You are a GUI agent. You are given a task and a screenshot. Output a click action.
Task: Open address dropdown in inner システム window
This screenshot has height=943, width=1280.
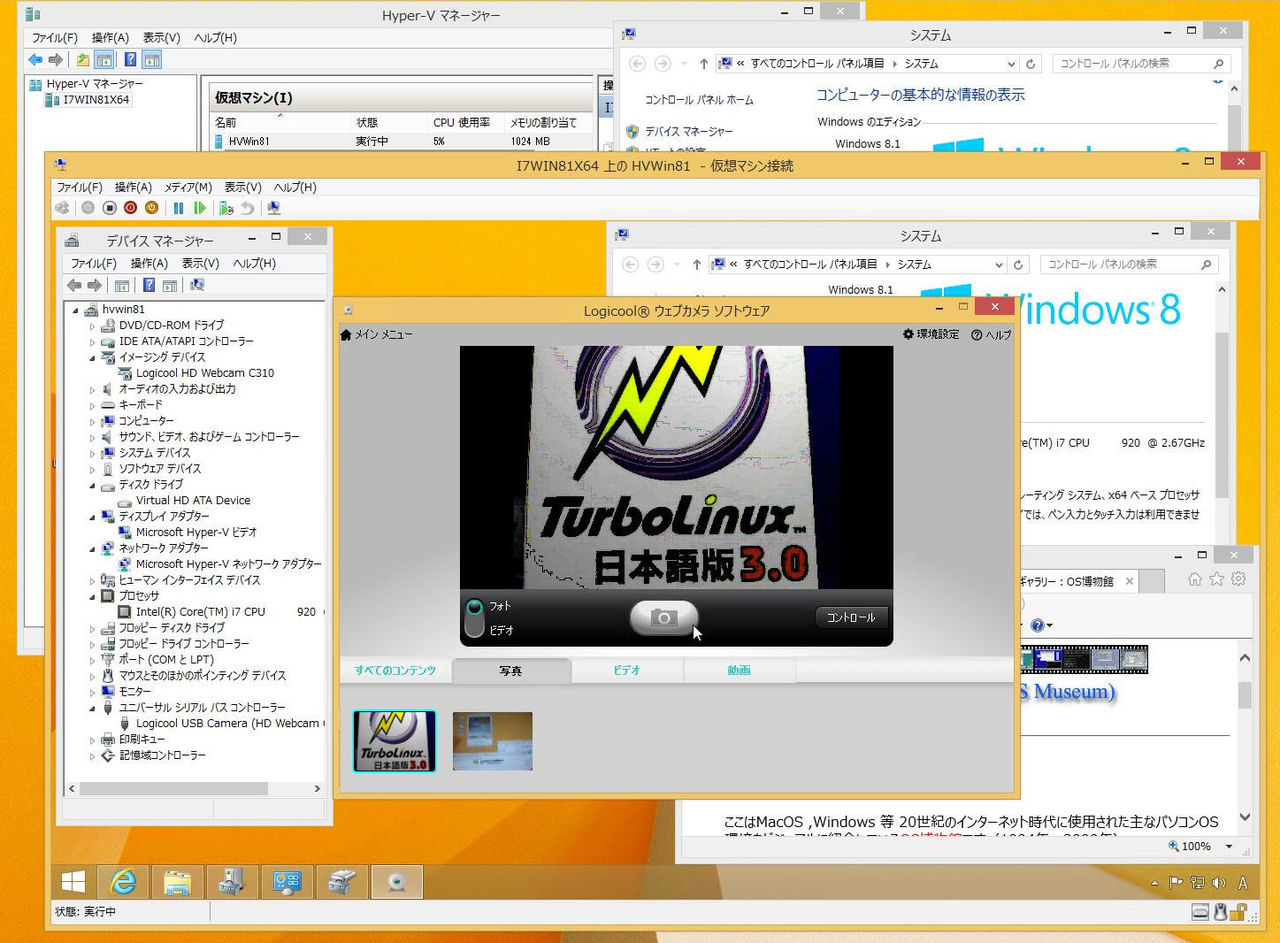[998, 265]
